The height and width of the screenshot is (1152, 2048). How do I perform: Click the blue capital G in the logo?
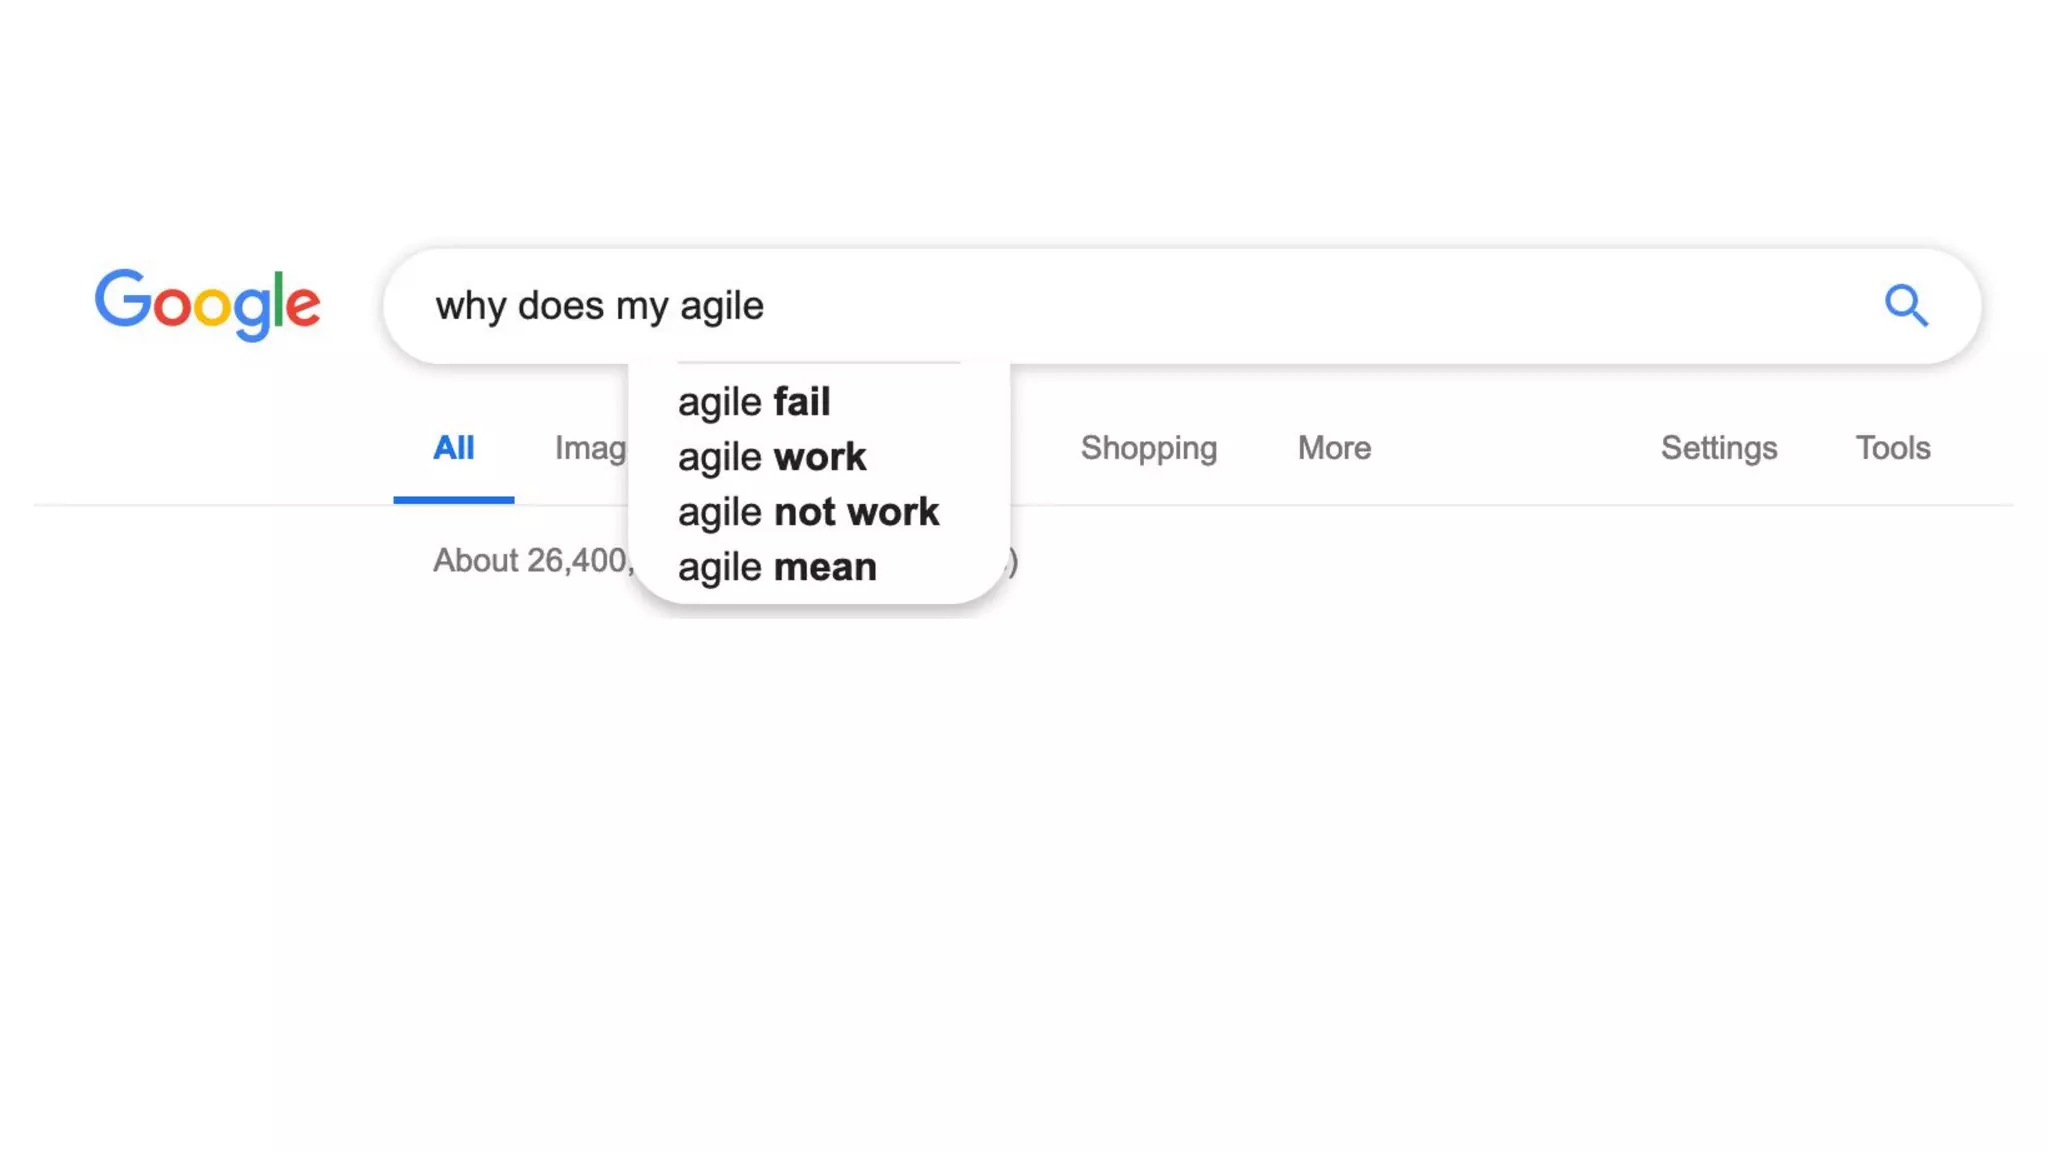(x=122, y=298)
